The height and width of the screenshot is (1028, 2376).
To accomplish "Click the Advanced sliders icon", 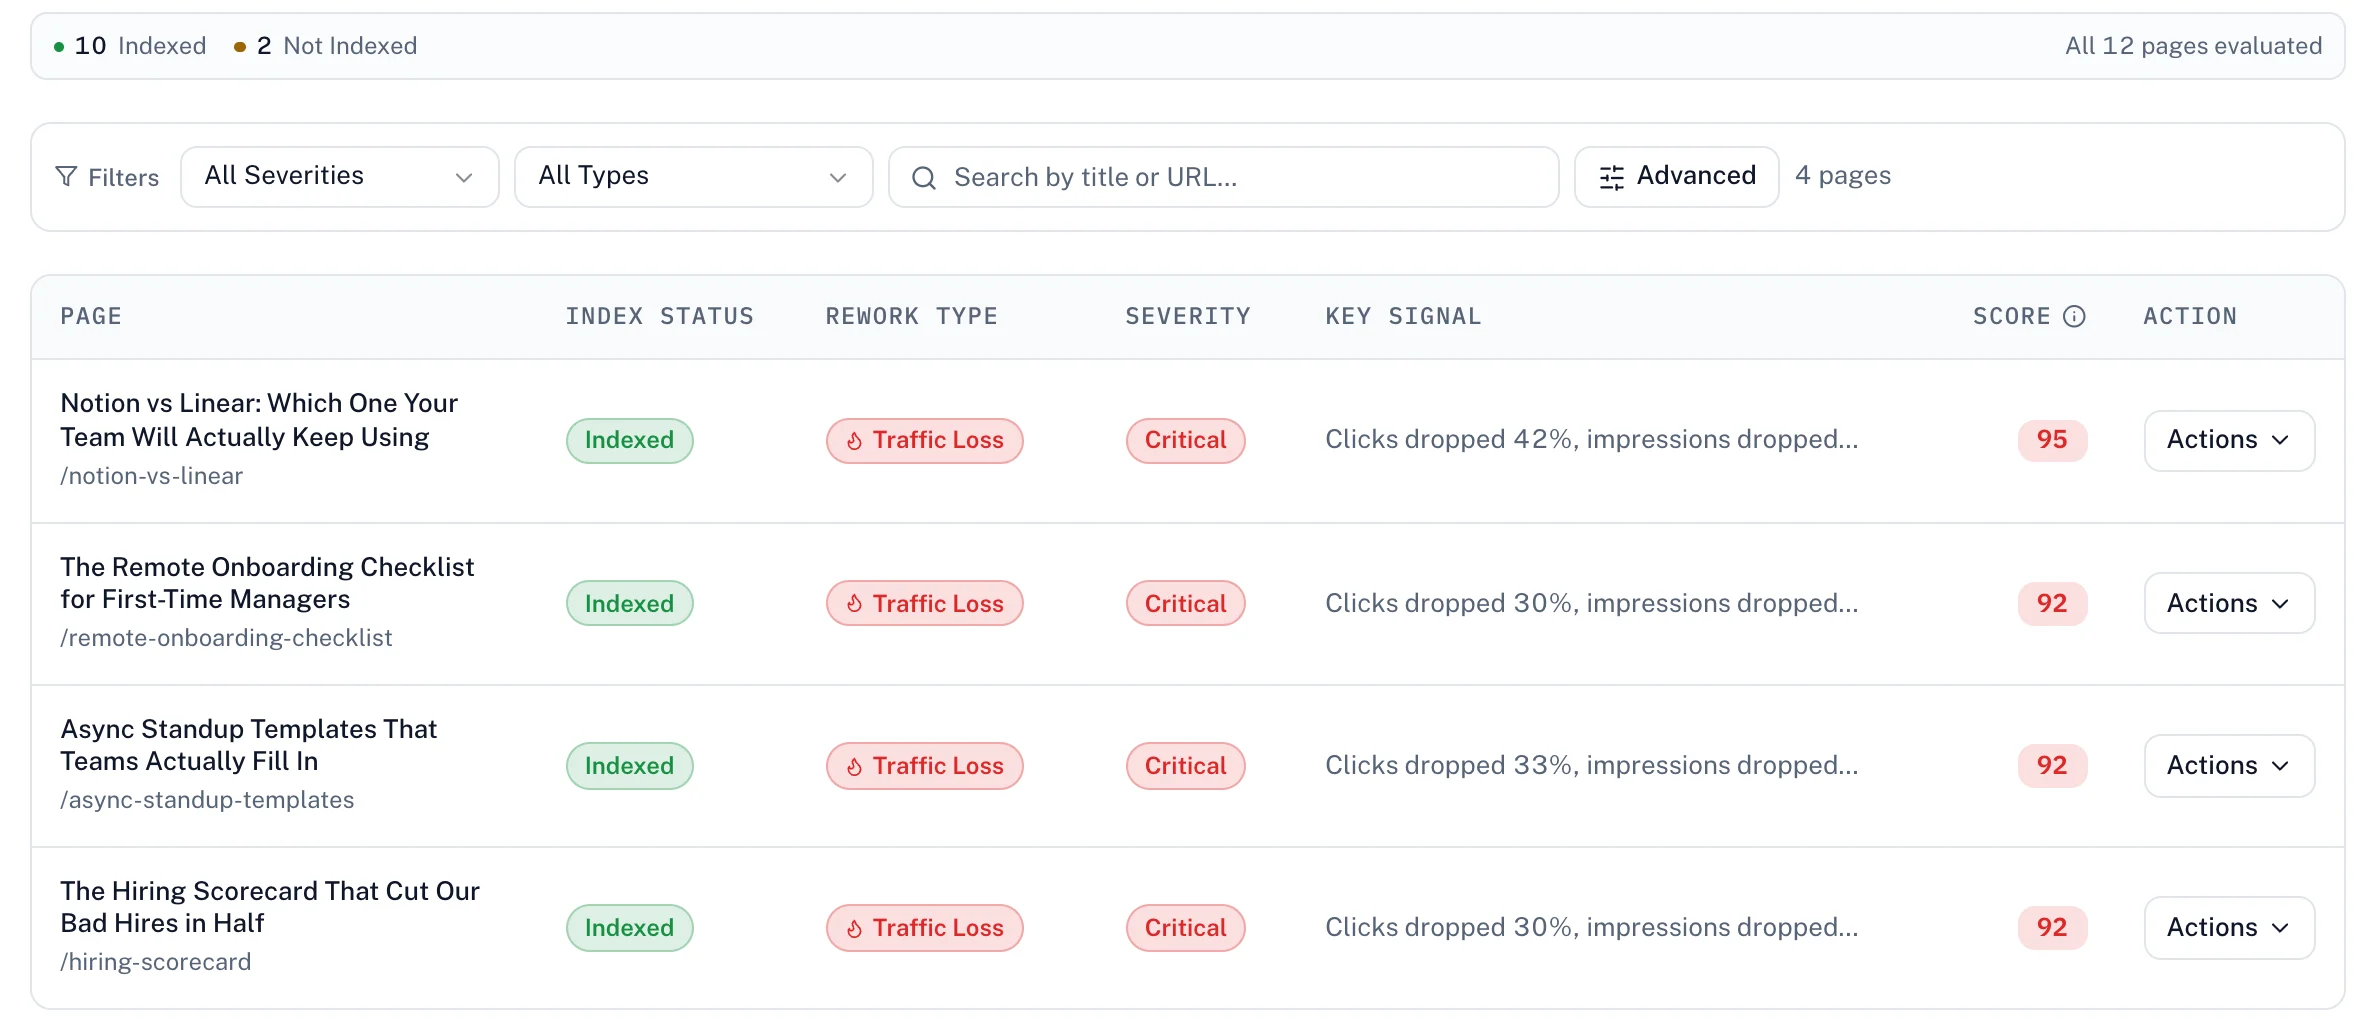I will [x=1612, y=178].
